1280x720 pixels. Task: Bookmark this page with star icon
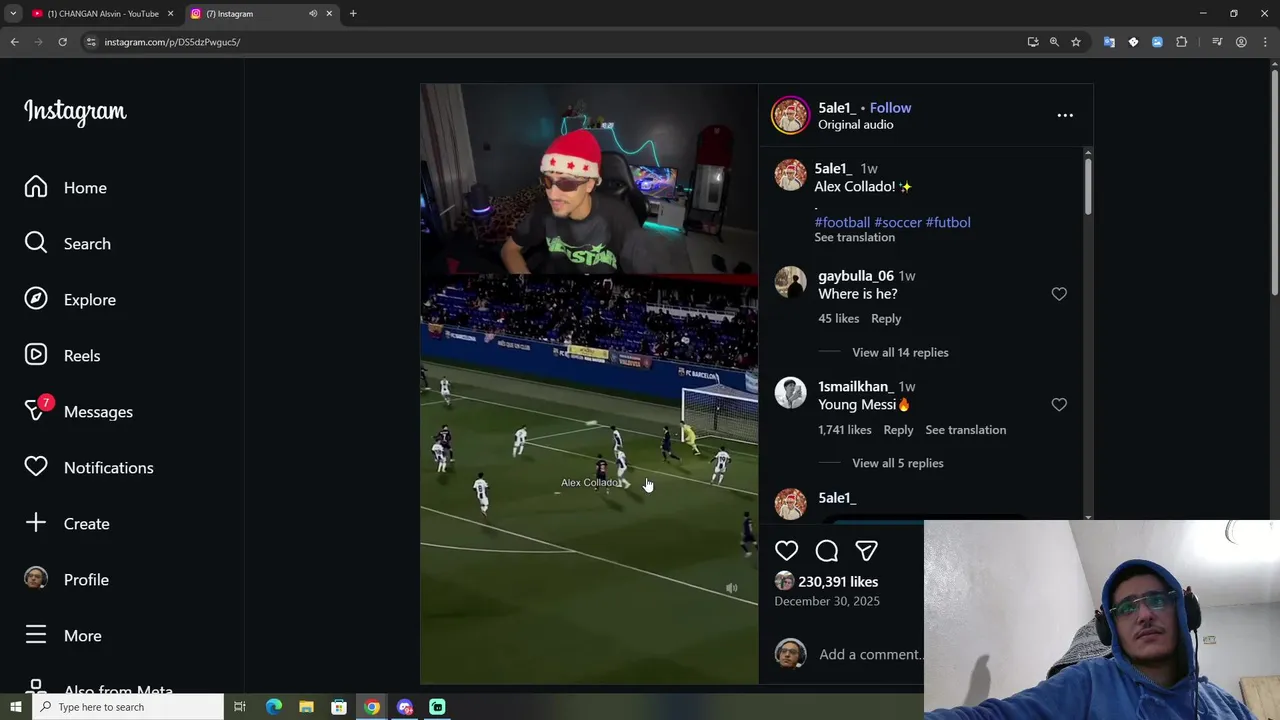pos(1076,42)
